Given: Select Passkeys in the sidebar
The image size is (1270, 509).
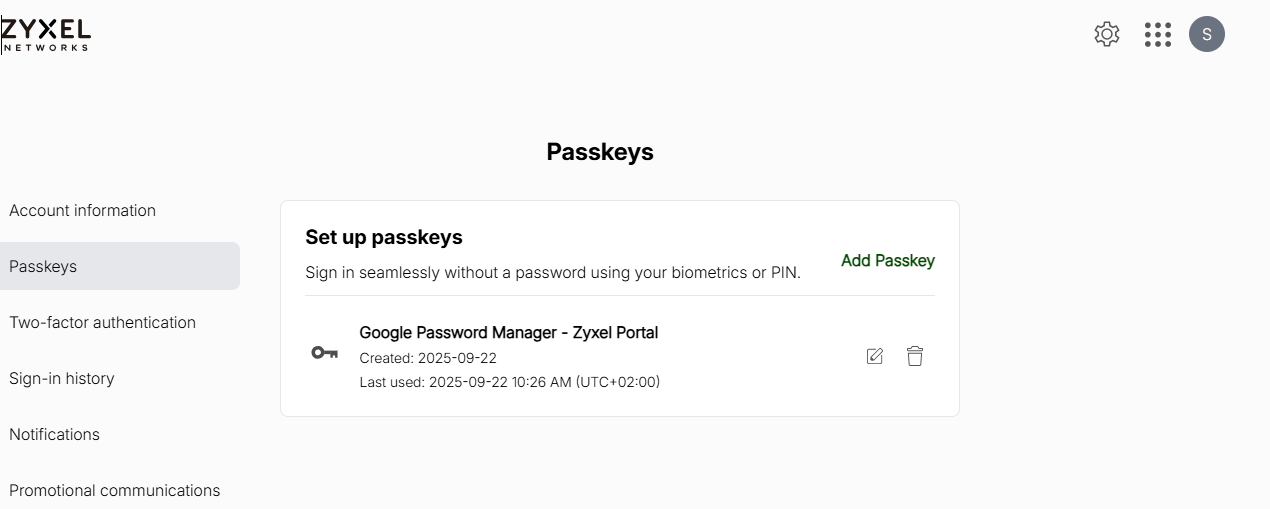Looking at the screenshot, I should [43, 266].
